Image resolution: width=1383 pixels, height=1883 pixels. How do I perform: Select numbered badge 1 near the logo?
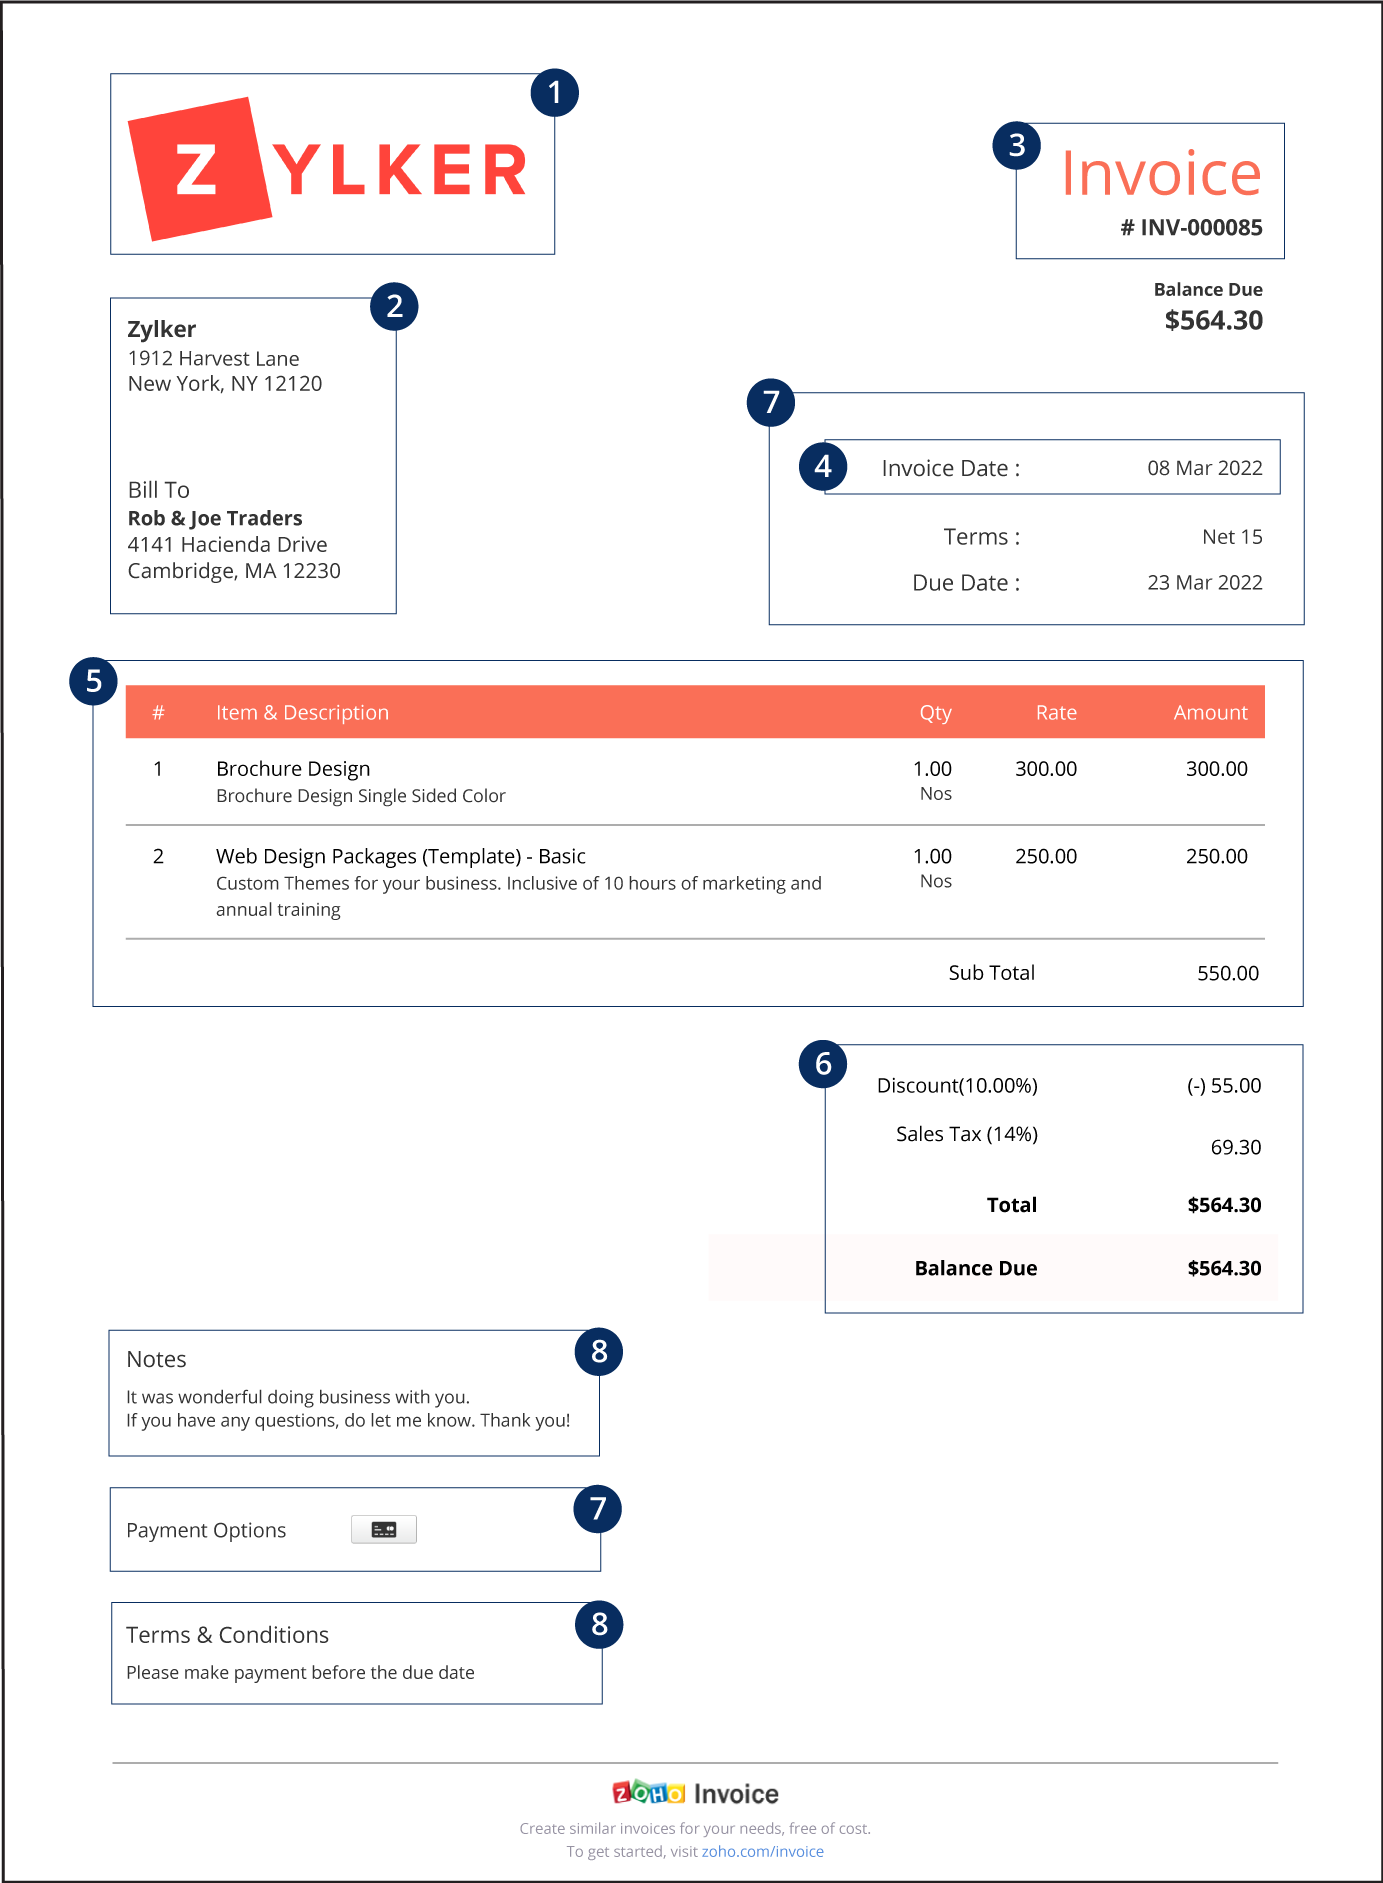(x=554, y=93)
